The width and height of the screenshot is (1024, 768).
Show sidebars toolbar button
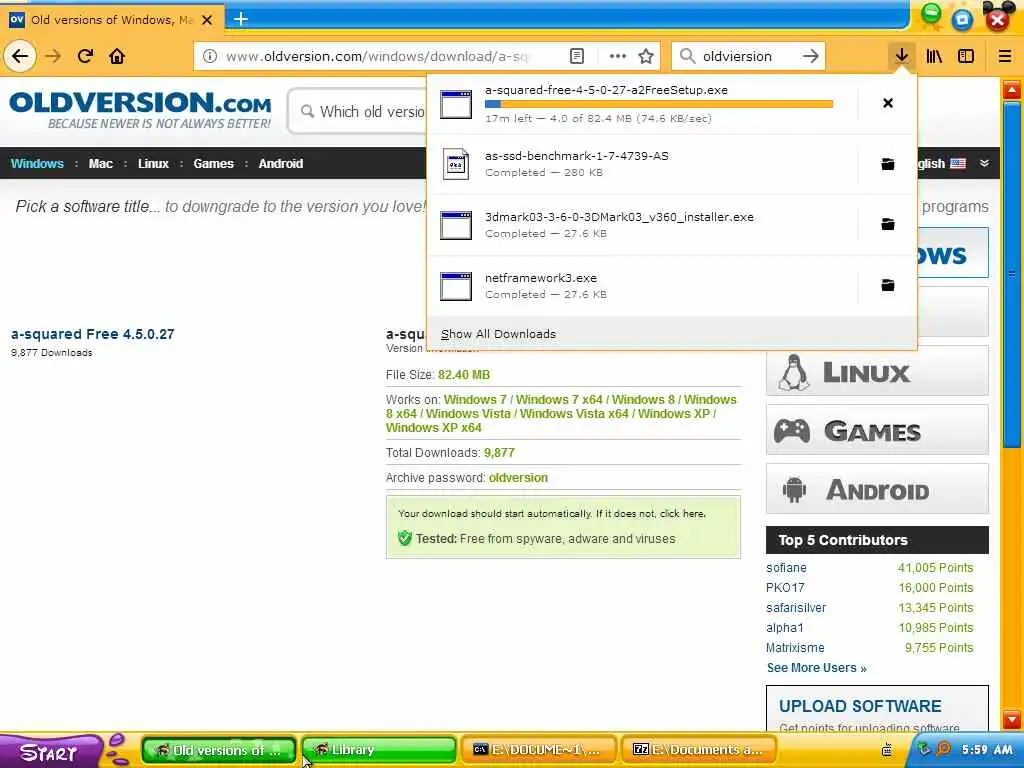point(966,56)
